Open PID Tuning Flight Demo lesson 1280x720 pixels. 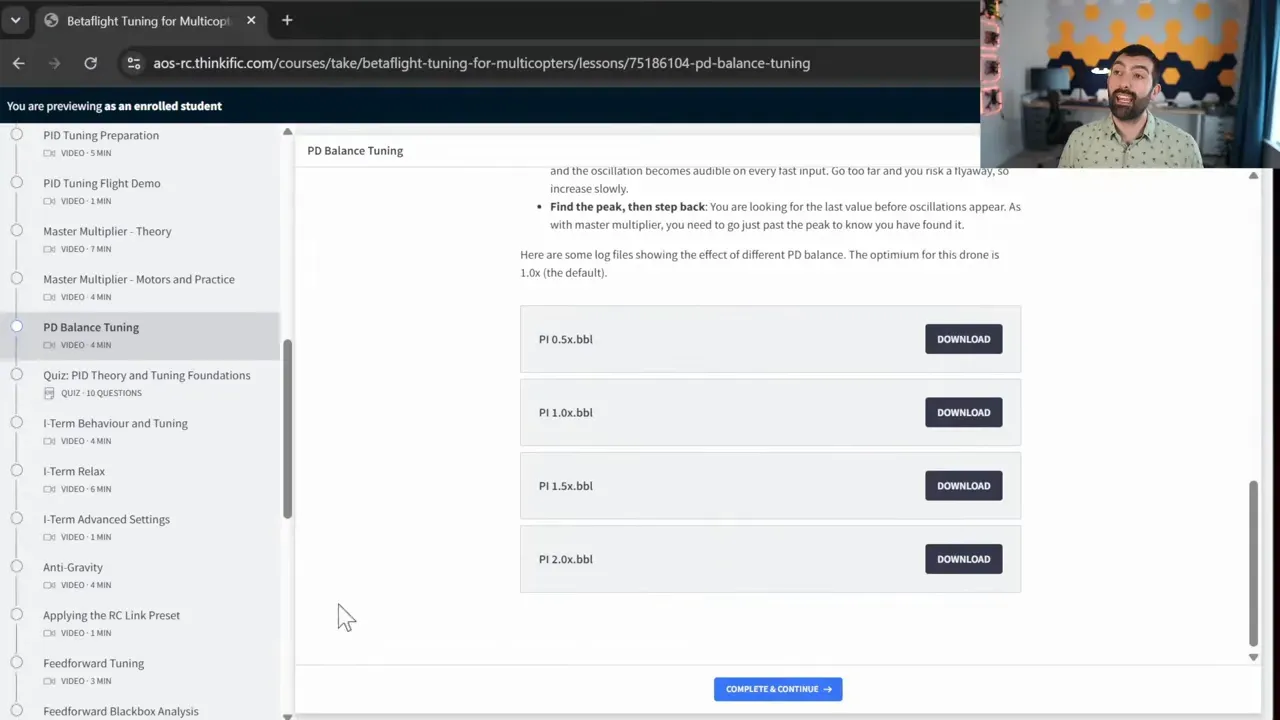tap(101, 183)
